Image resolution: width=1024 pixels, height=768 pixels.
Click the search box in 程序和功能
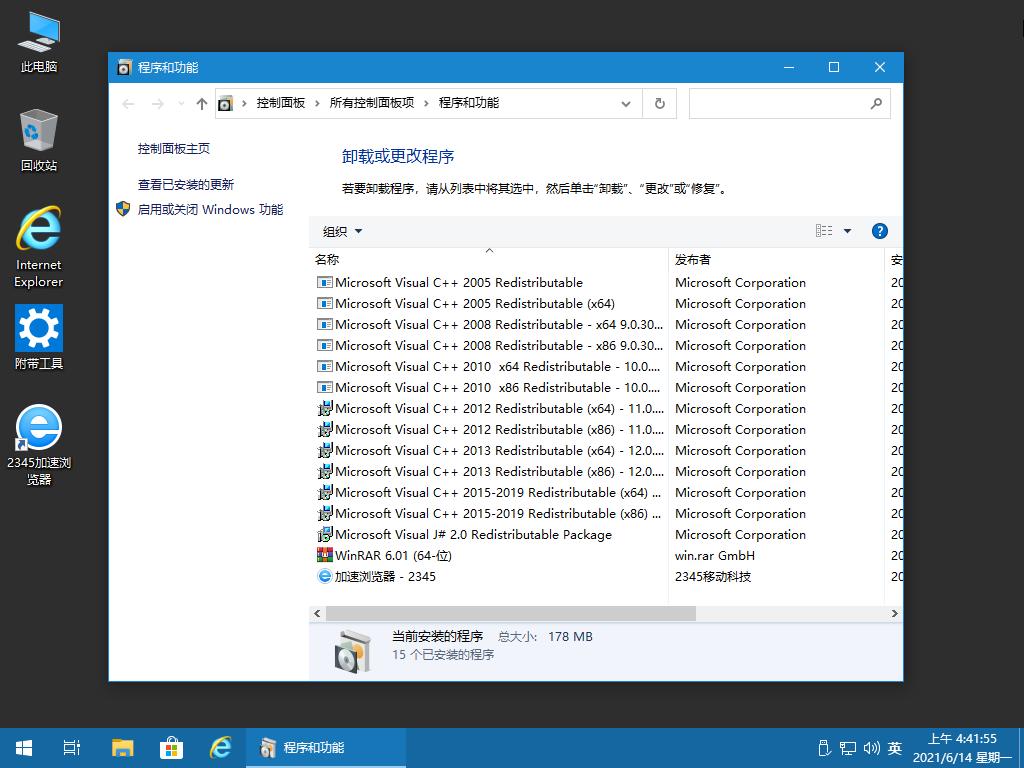tap(790, 104)
